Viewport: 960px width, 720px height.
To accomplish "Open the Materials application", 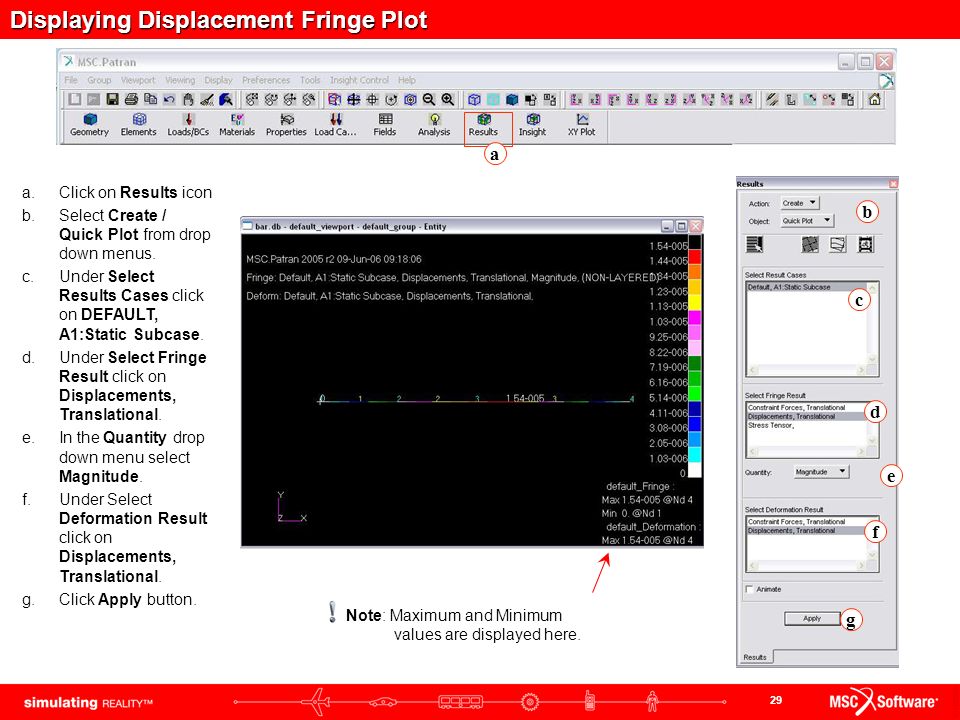I will pyautogui.click(x=237, y=125).
